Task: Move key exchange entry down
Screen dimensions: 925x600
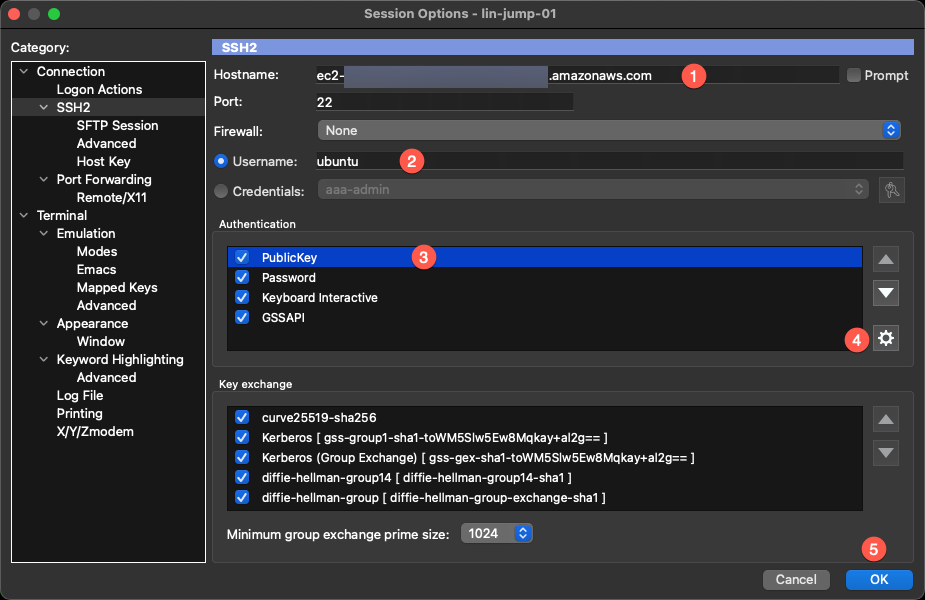Action: [885, 453]
